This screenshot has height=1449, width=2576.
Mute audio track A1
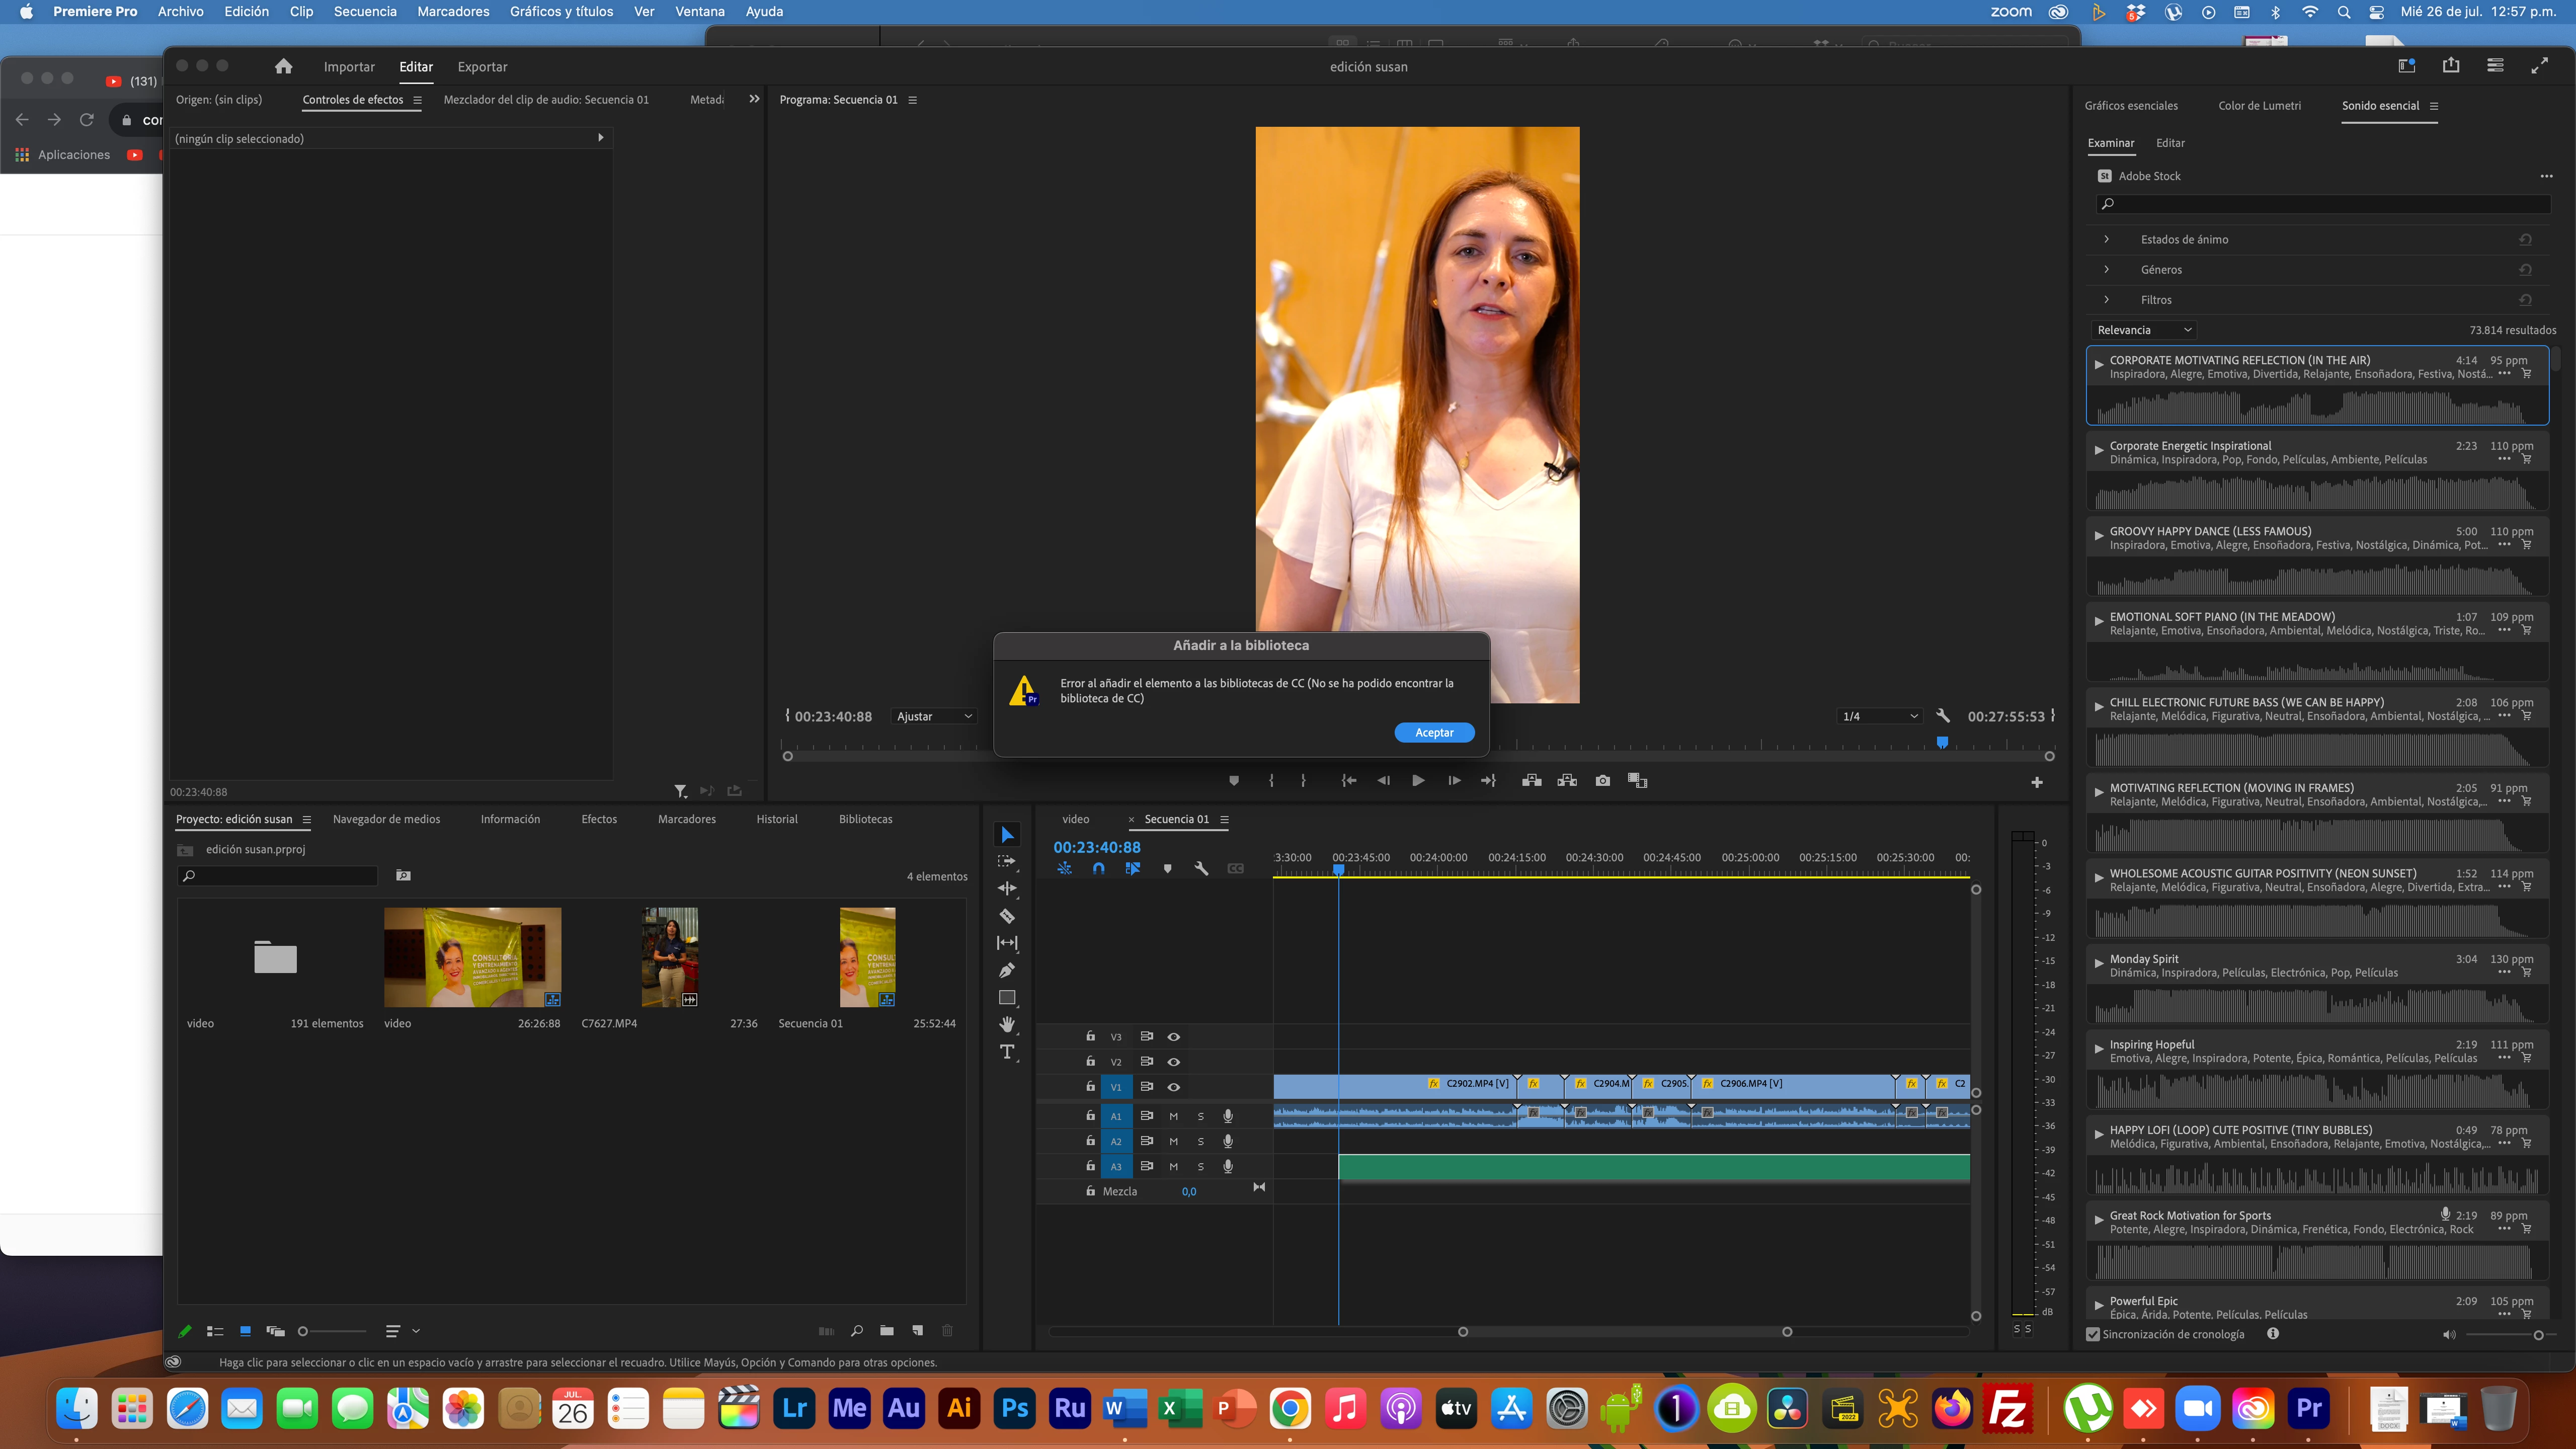coord(1174,1116)
